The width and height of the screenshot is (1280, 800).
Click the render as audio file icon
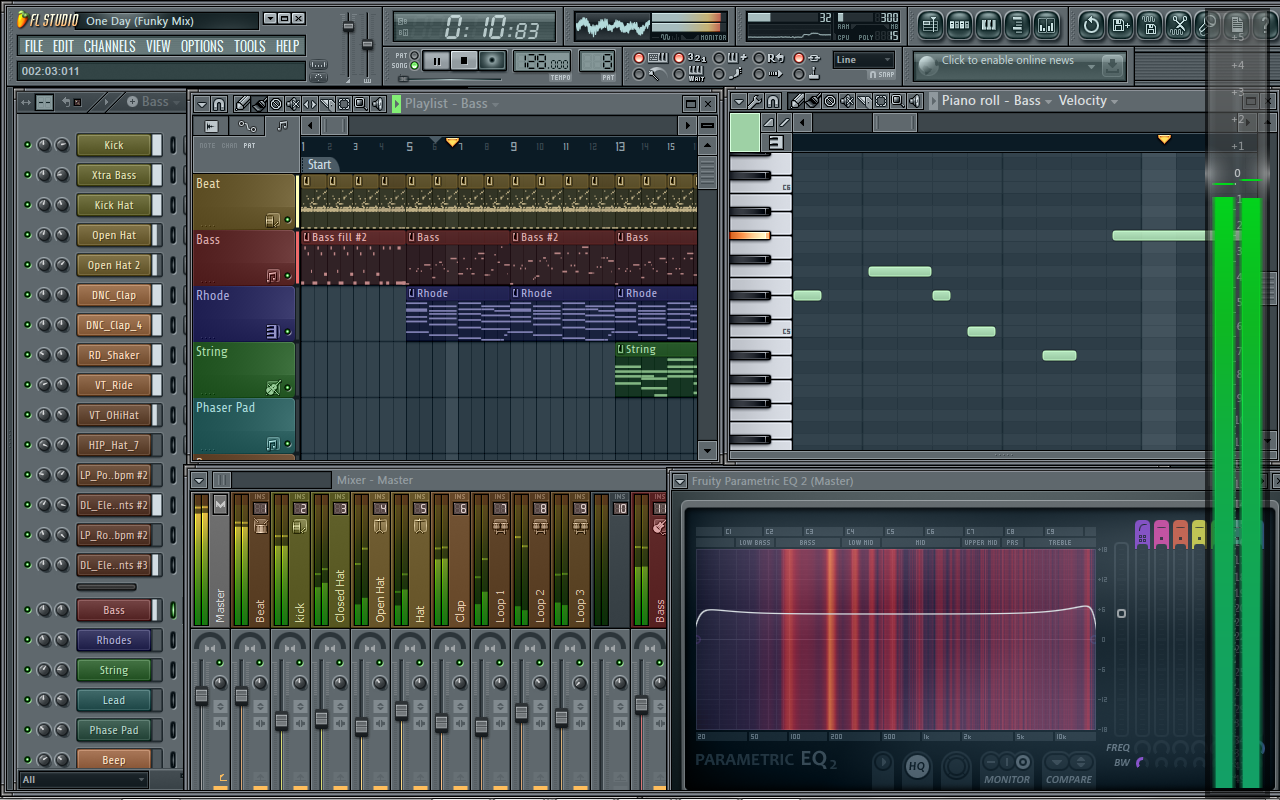[1150, 24]
